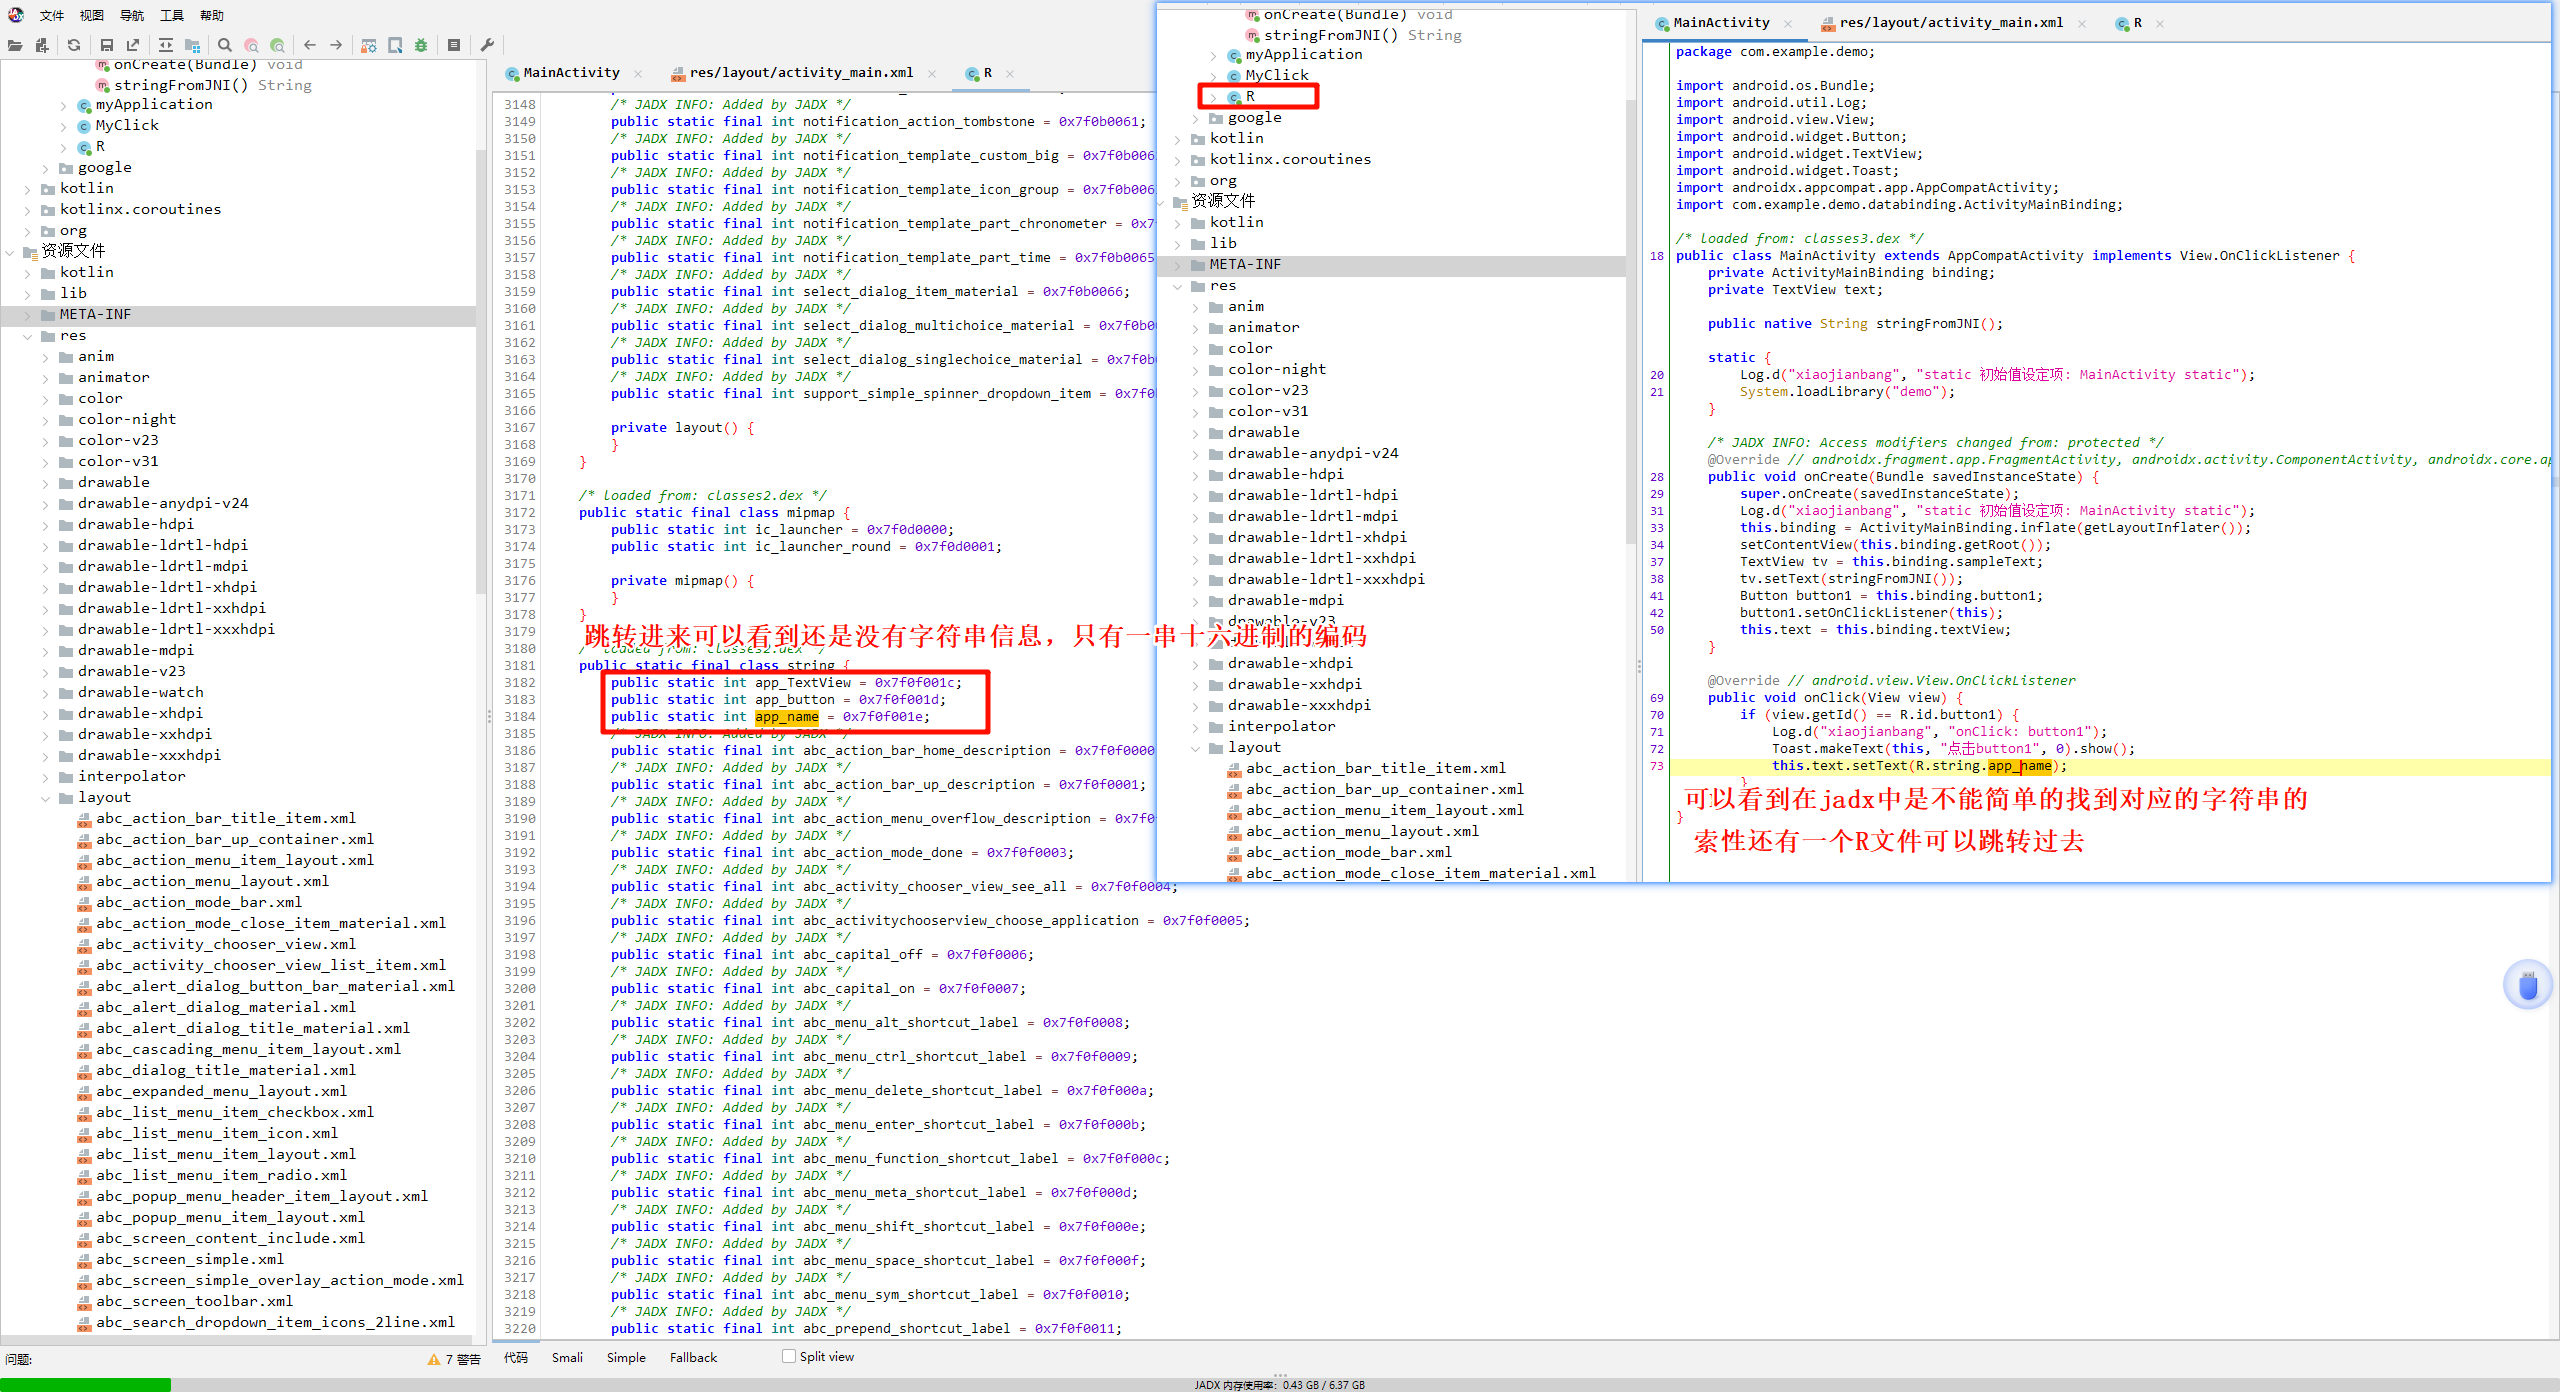Switch code view to Smali
Screen dimensions: 2560x1392
tap(567, 1358)
